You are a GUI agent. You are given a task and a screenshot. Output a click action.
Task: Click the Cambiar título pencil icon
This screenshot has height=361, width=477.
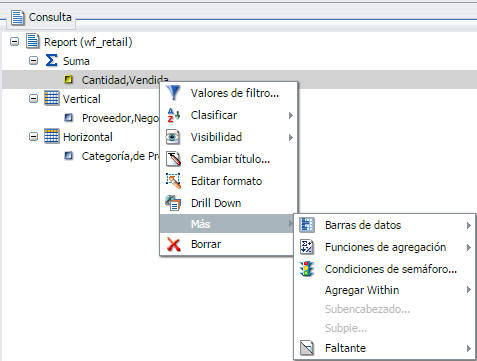tap(173, 159)
